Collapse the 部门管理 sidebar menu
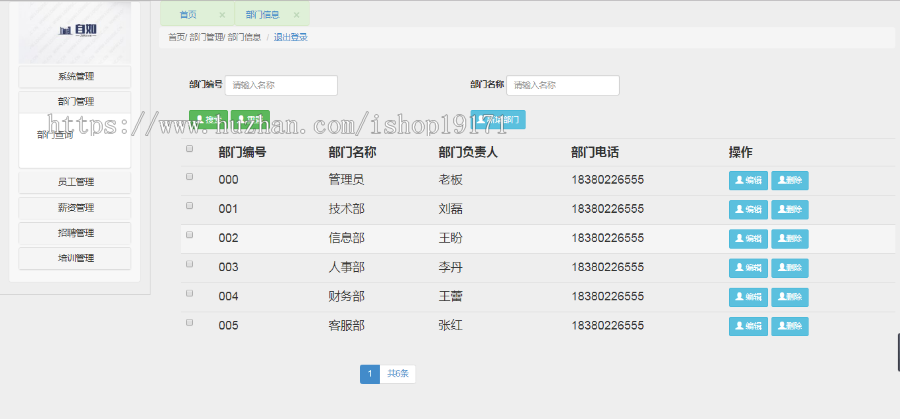Viewport: 900px width, 419px height. click(75, 102)
